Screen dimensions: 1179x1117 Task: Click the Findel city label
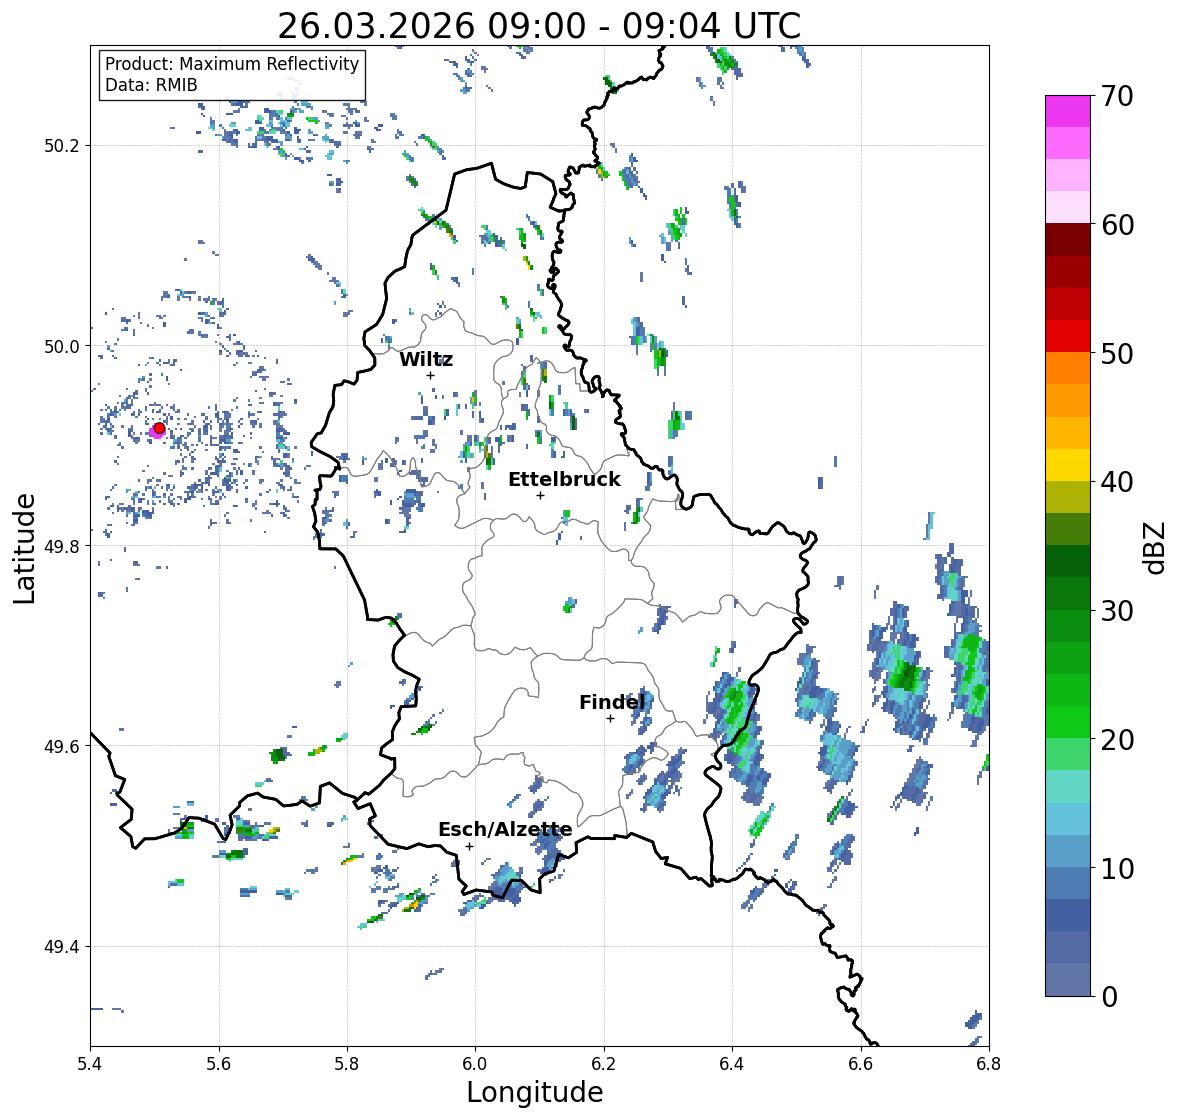612,702
